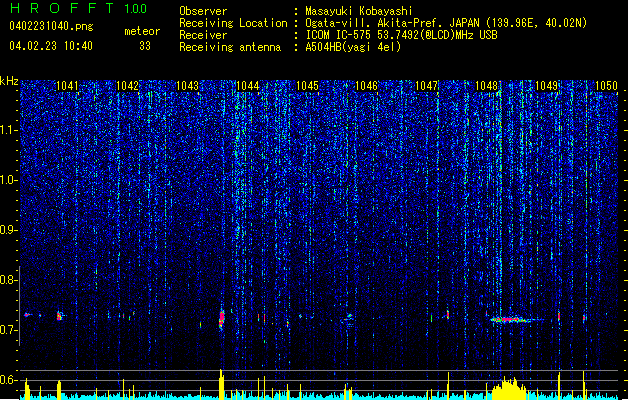
Task: Select the file name 0402231040.png
Action: pos(51,26)
